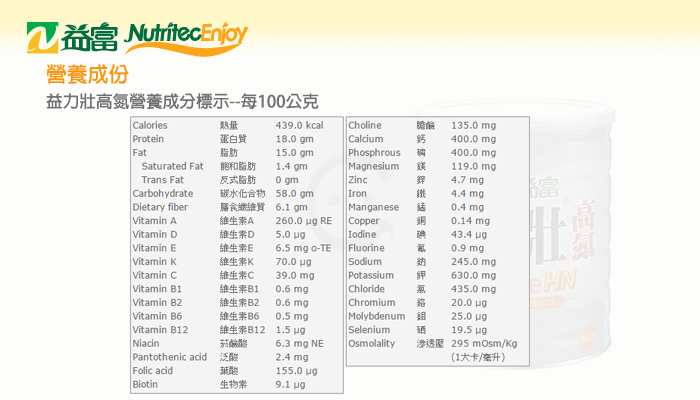Viewport: 700px width, 400px height.
Task: Select the 6.5 mg α-TE value
Action: pos(303,248)
